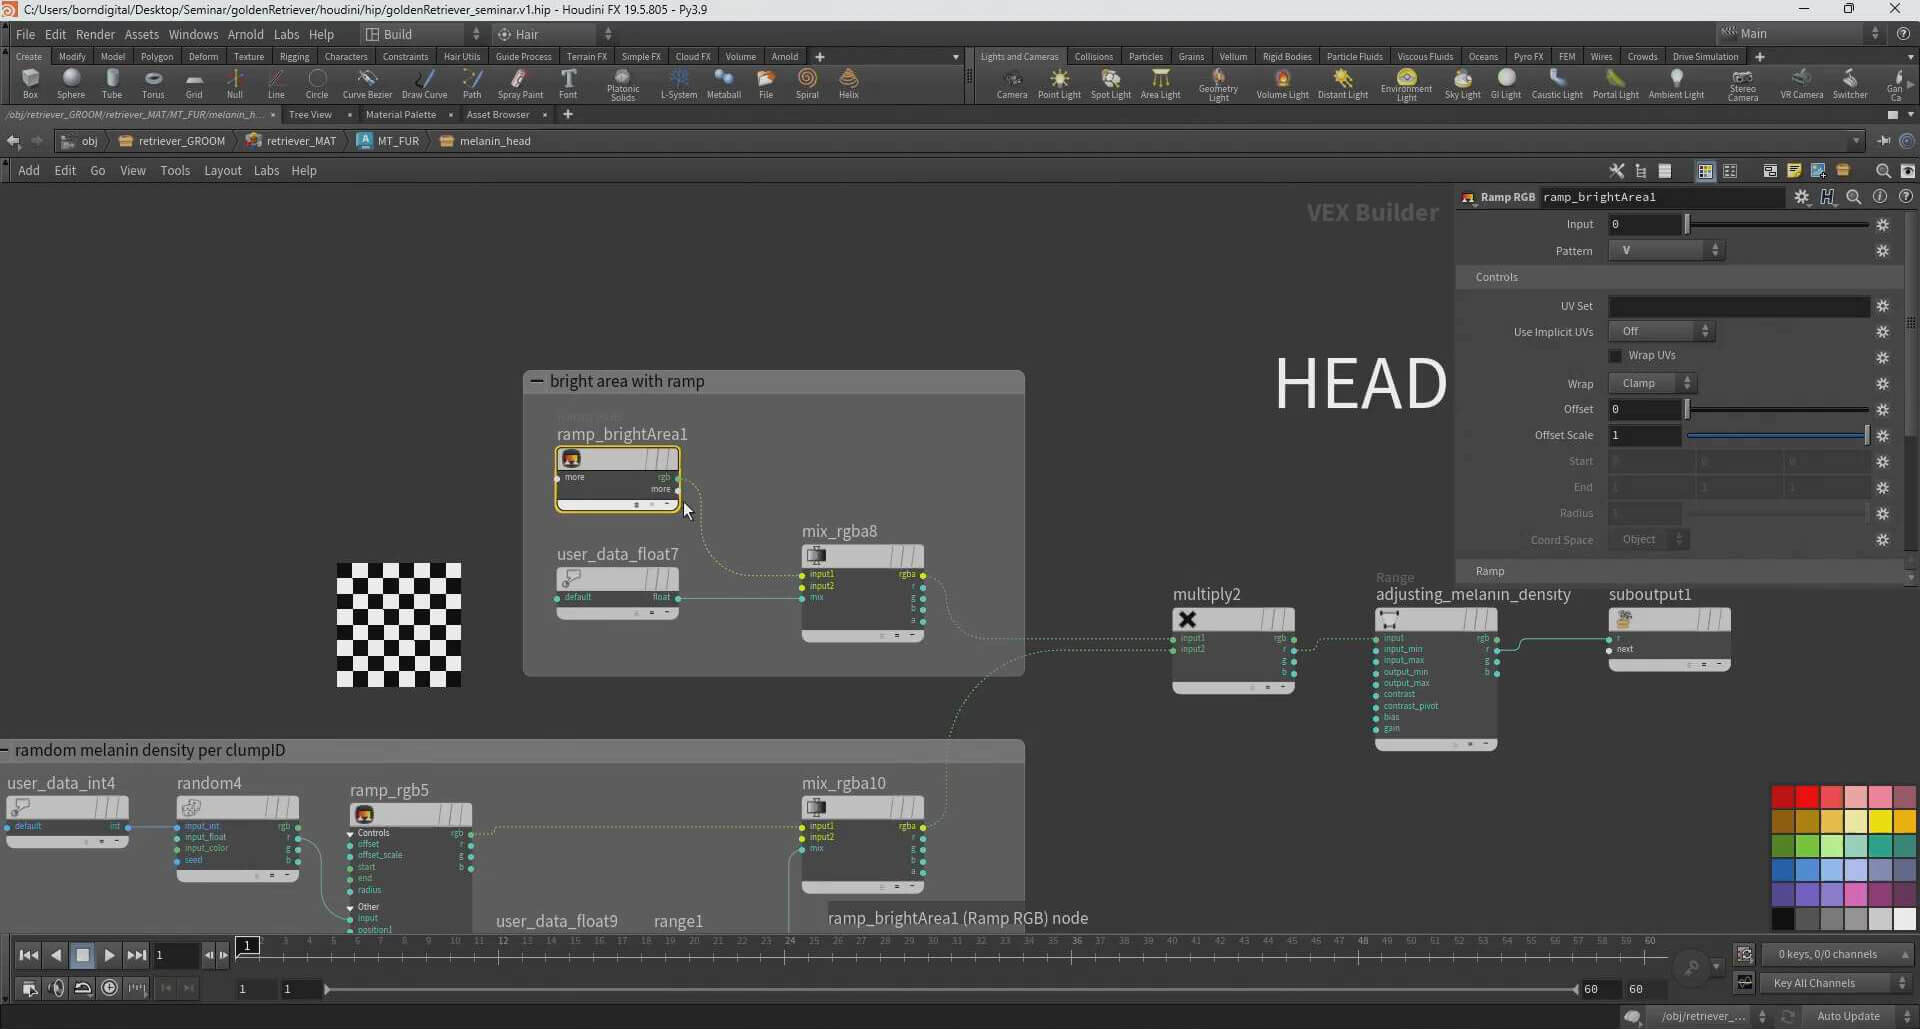This screenshot has width=1920, height=1029.
Task: Switch to the Material Palette tab
Action: tap(400, 115)
